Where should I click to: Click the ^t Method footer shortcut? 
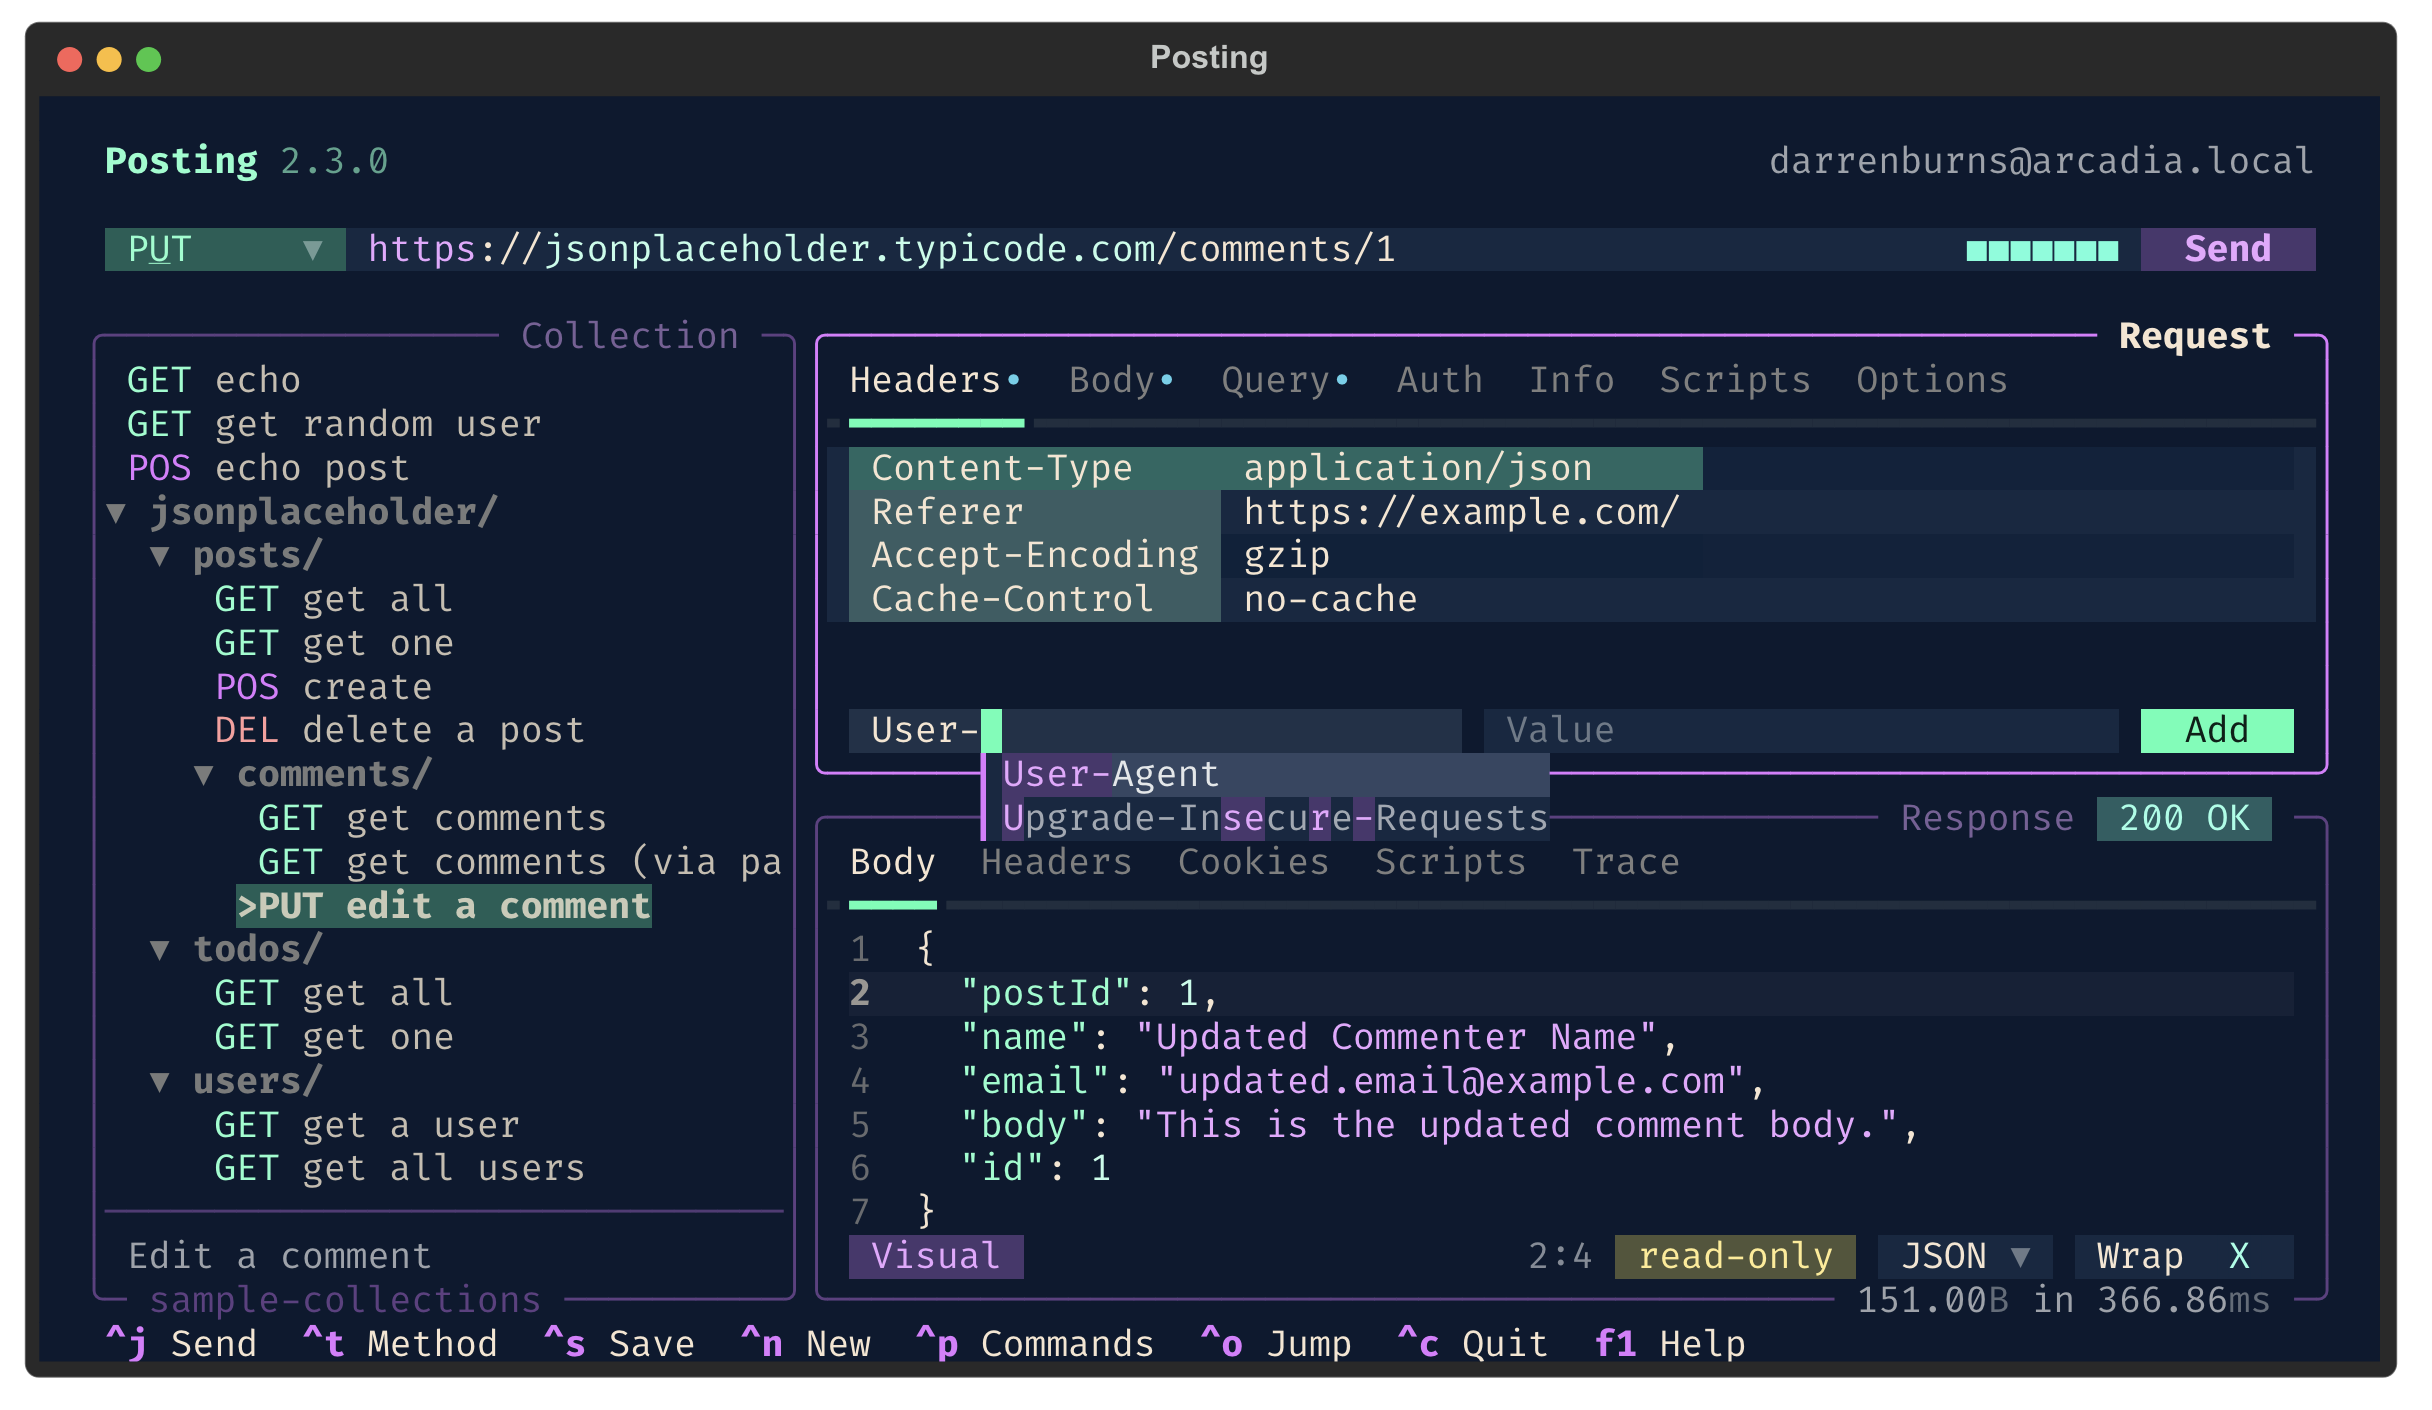click(x=400, y=1343)
